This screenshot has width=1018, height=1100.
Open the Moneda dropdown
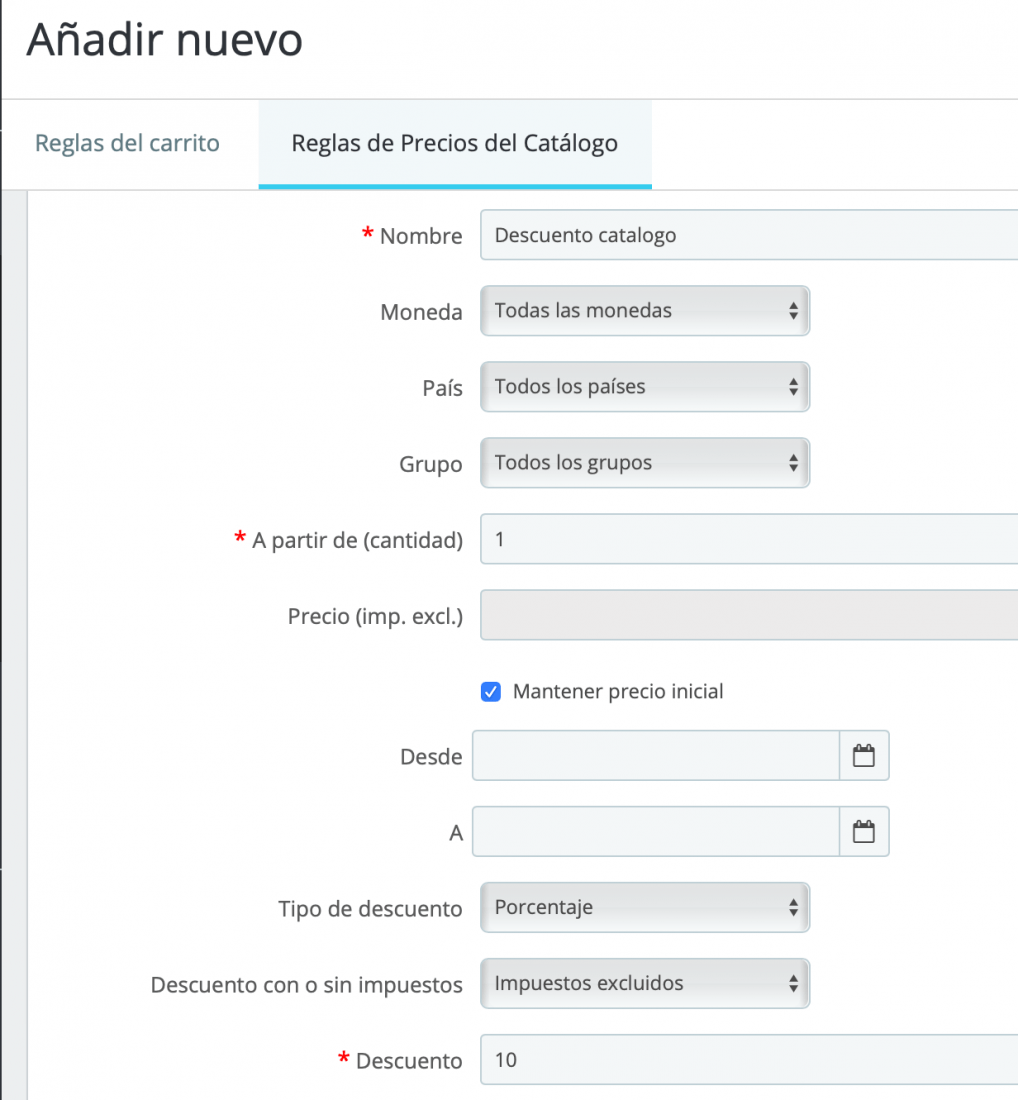click(645, 311)
